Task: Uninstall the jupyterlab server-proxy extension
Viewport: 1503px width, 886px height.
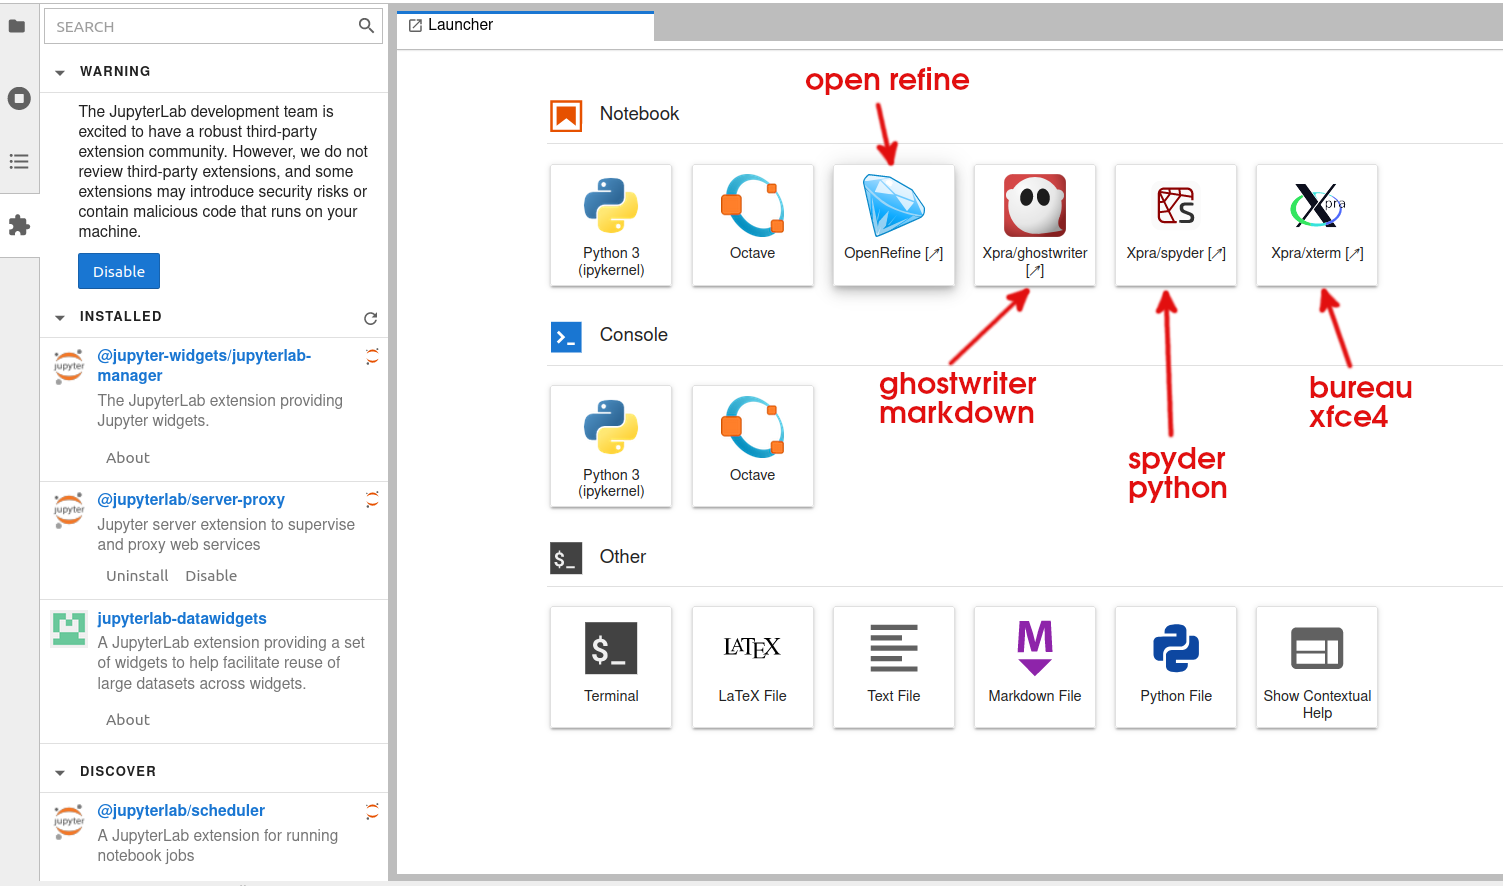Action: 137,576
